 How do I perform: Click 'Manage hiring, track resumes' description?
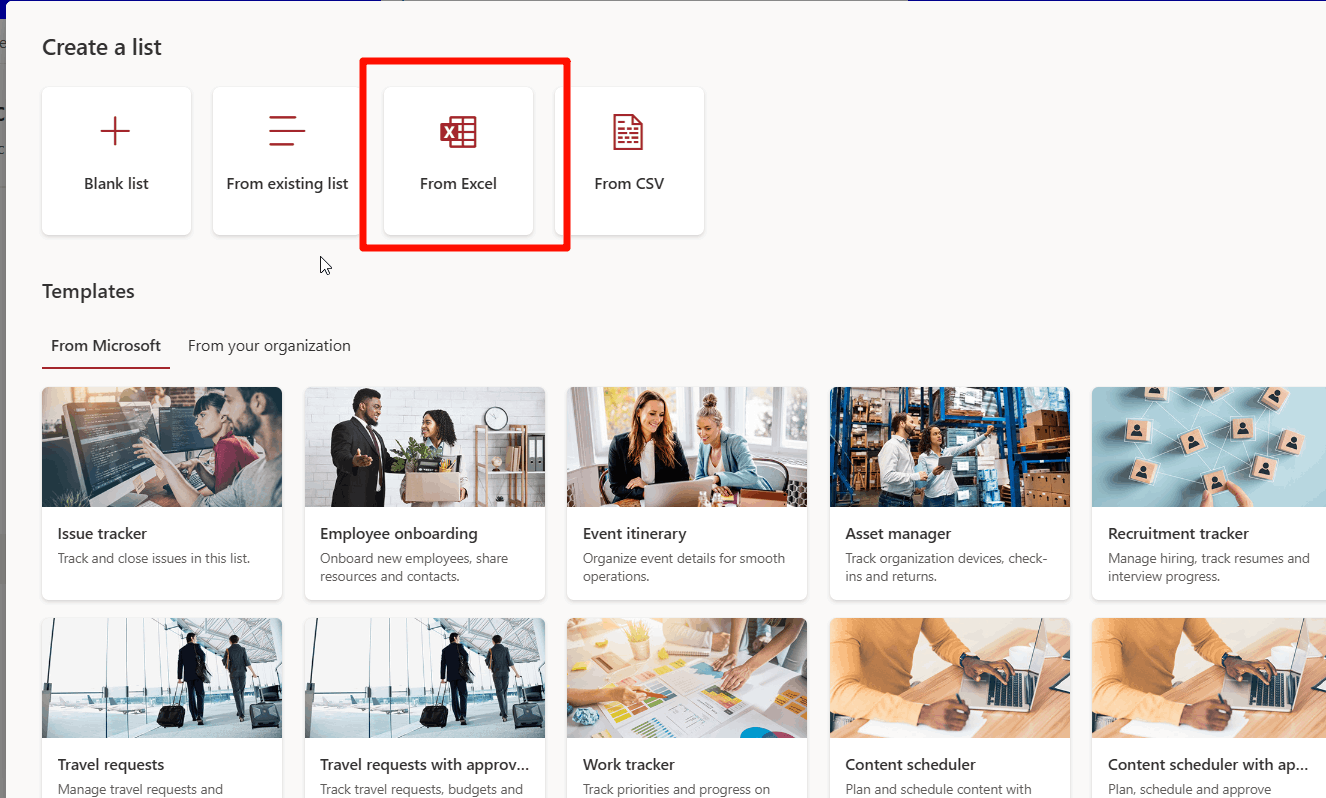point(1208,568)
